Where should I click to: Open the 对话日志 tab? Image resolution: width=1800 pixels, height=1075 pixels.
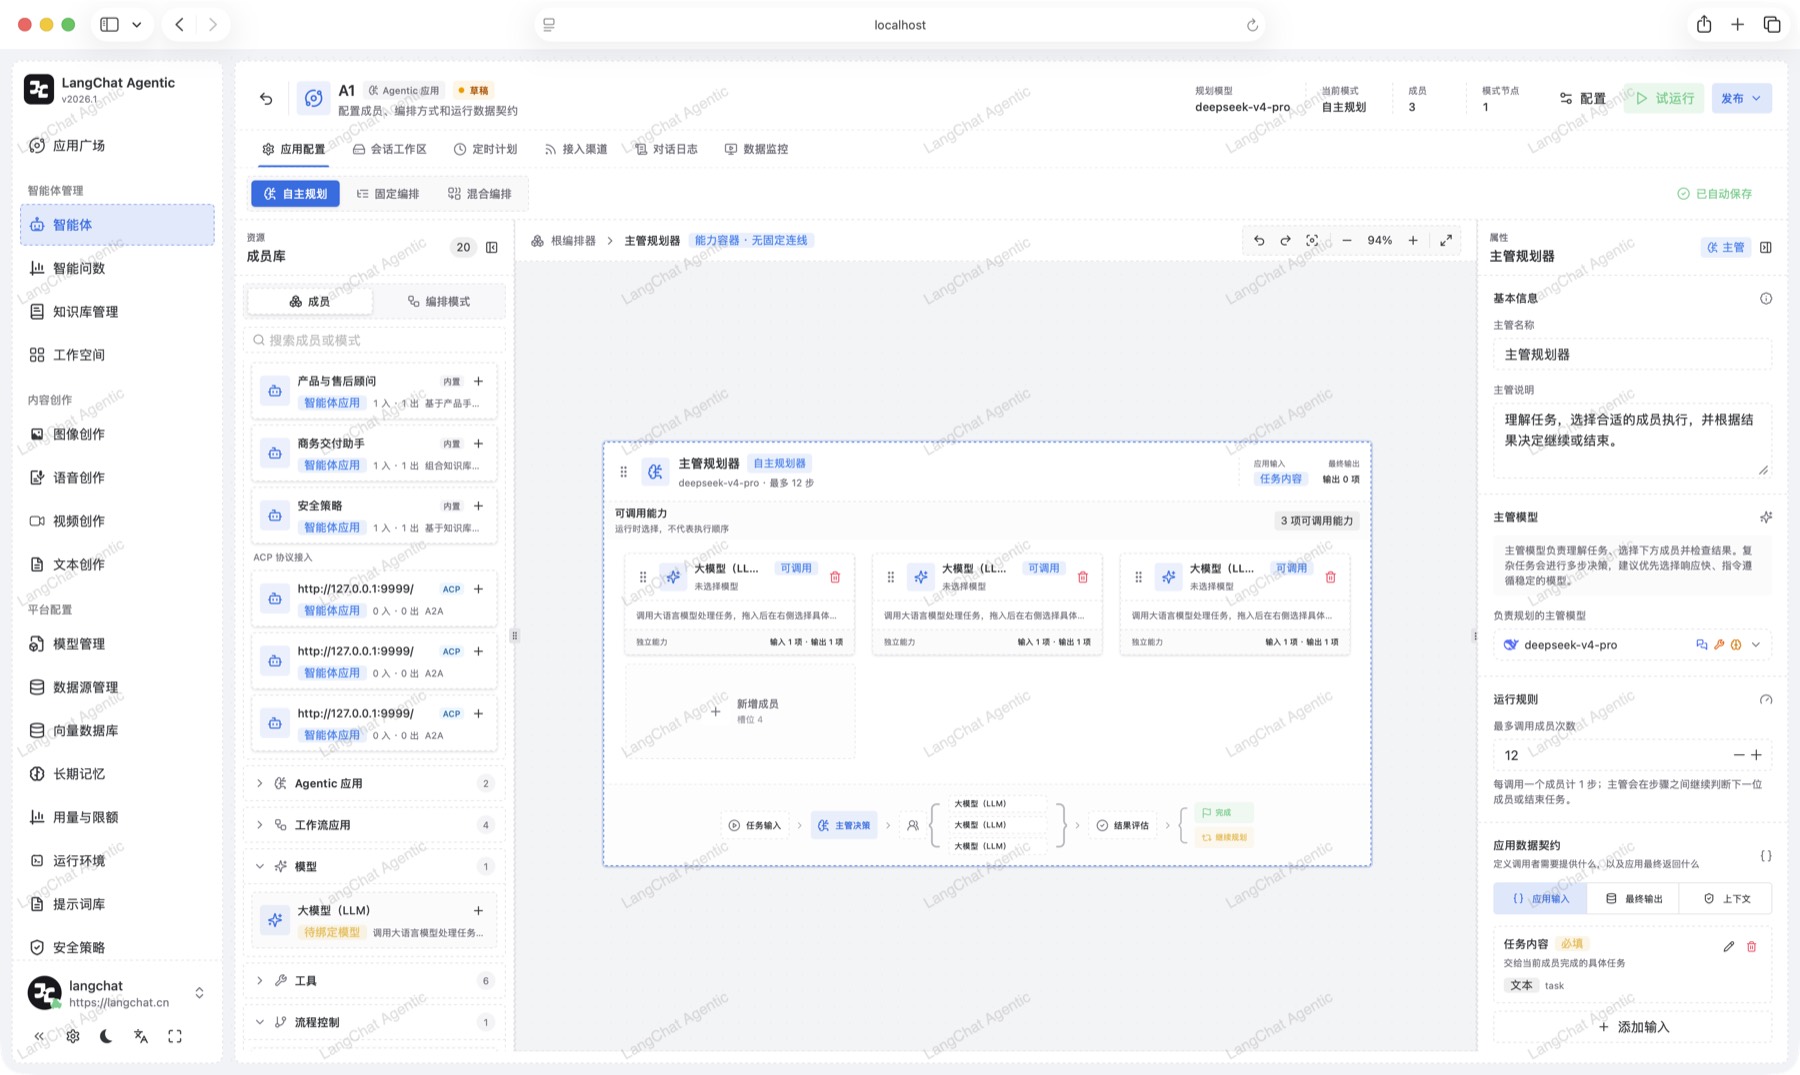pos(666,149)
